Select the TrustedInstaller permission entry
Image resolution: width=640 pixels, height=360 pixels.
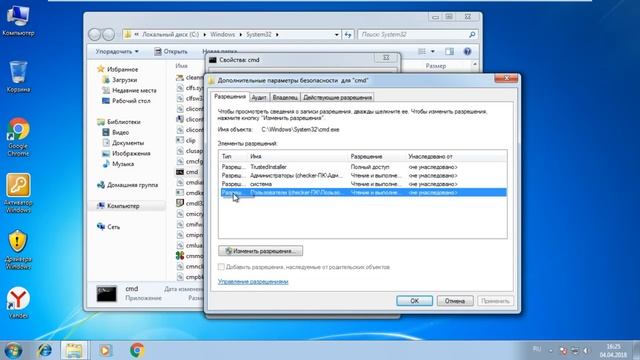point(363,167)
